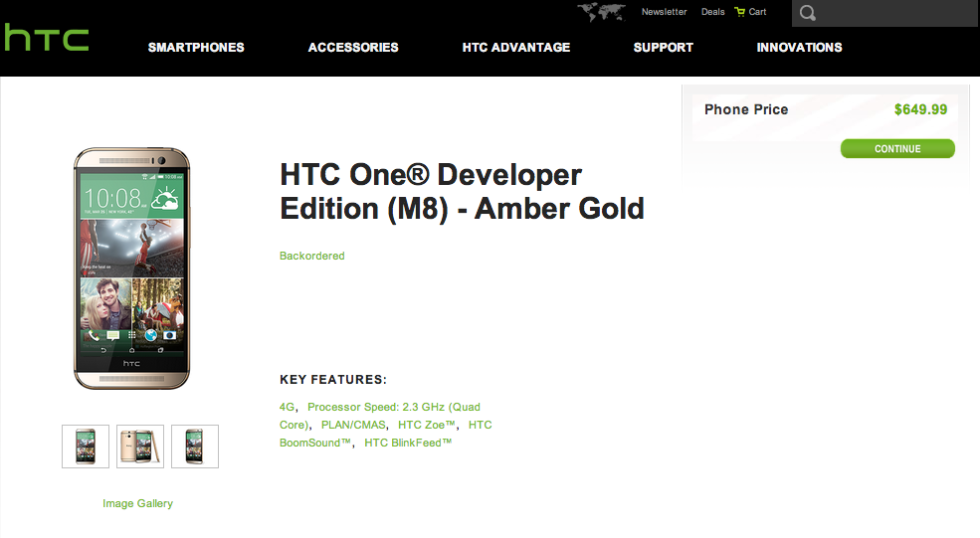Click the main HTC One product image

click(131, 268)
